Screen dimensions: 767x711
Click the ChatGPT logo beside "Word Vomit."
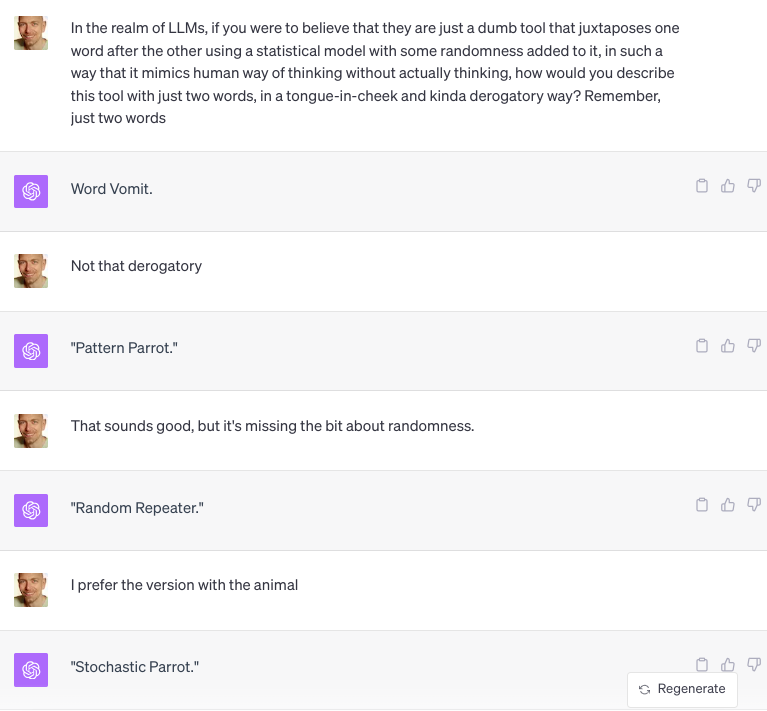31,191
